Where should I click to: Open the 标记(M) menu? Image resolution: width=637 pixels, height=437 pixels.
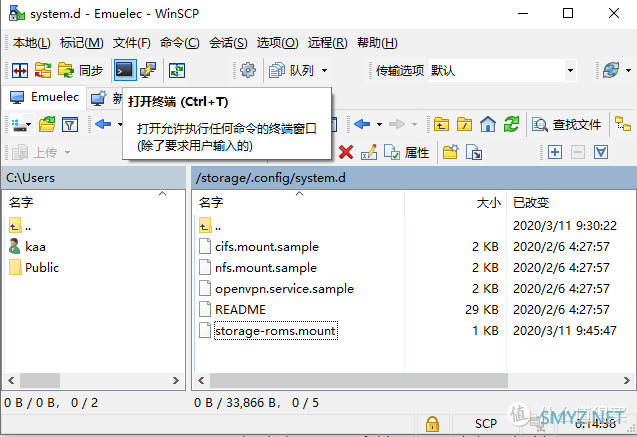pos(82,43)
